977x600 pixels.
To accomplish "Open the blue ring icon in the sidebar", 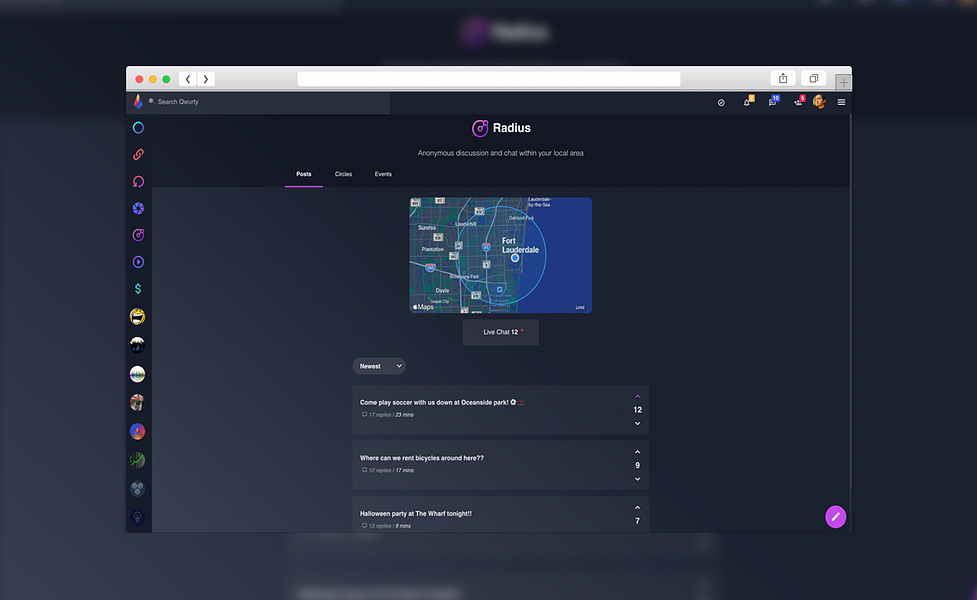I will click(138, 128).
